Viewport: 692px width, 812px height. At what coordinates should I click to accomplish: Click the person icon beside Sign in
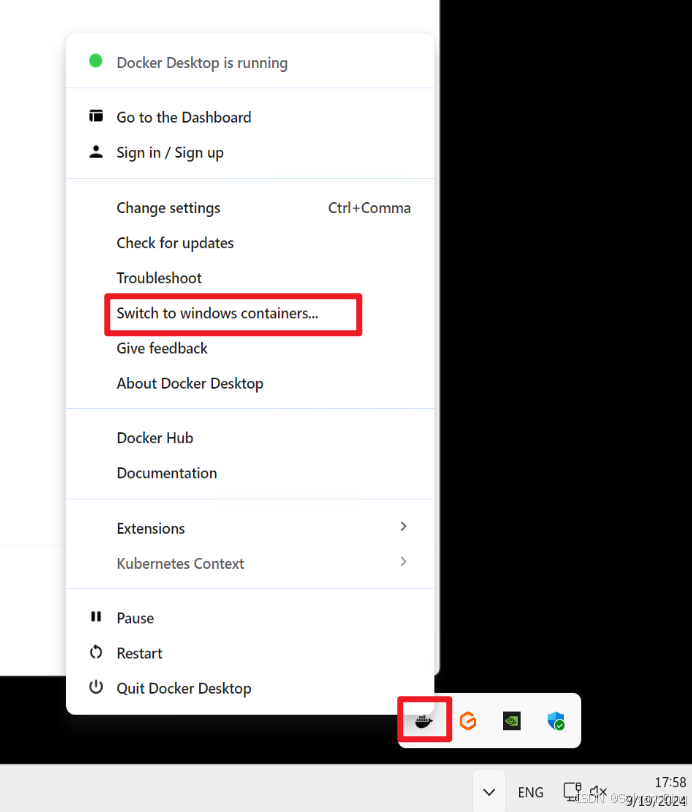[96, 152]
